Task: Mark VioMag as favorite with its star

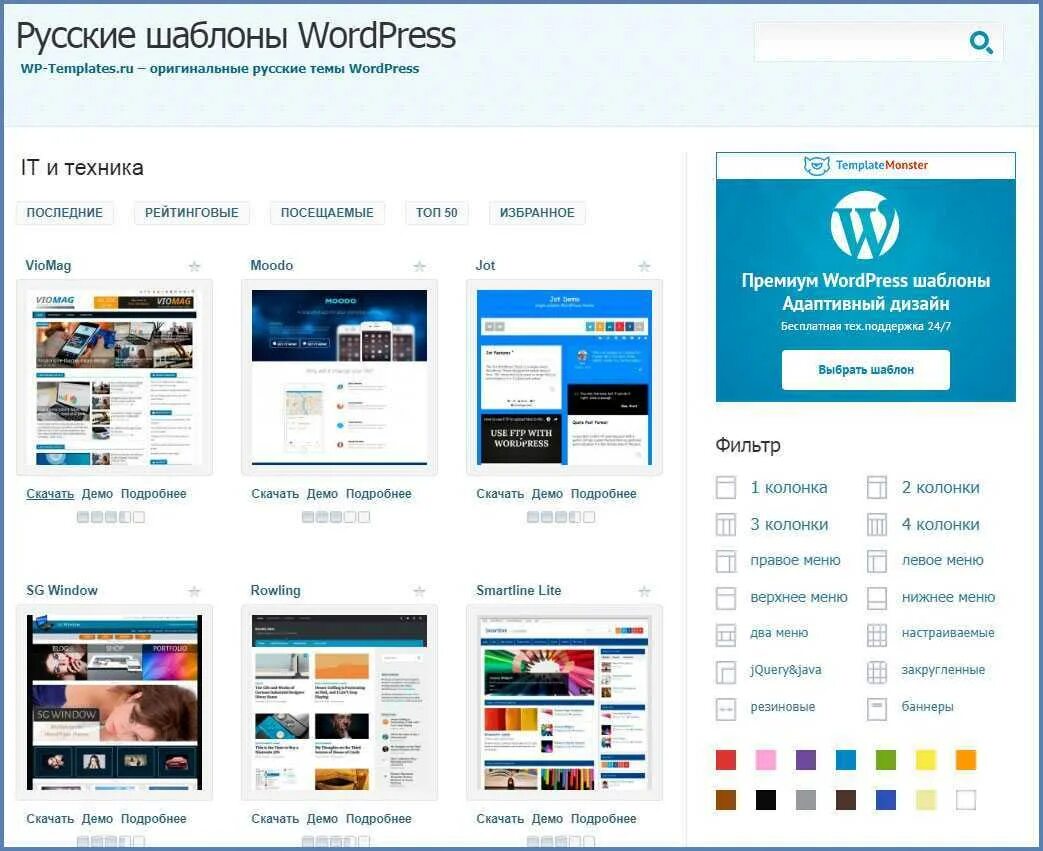Action: 194,266
